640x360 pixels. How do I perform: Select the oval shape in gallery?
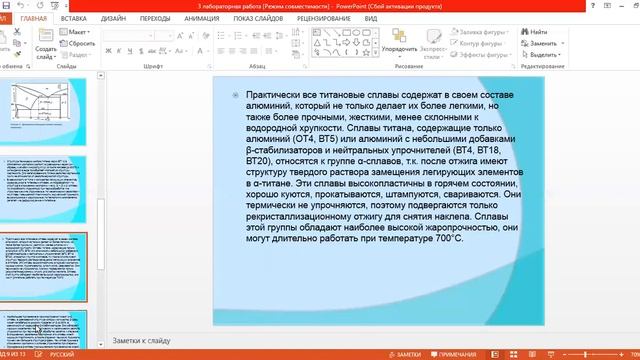click(356, 33)
